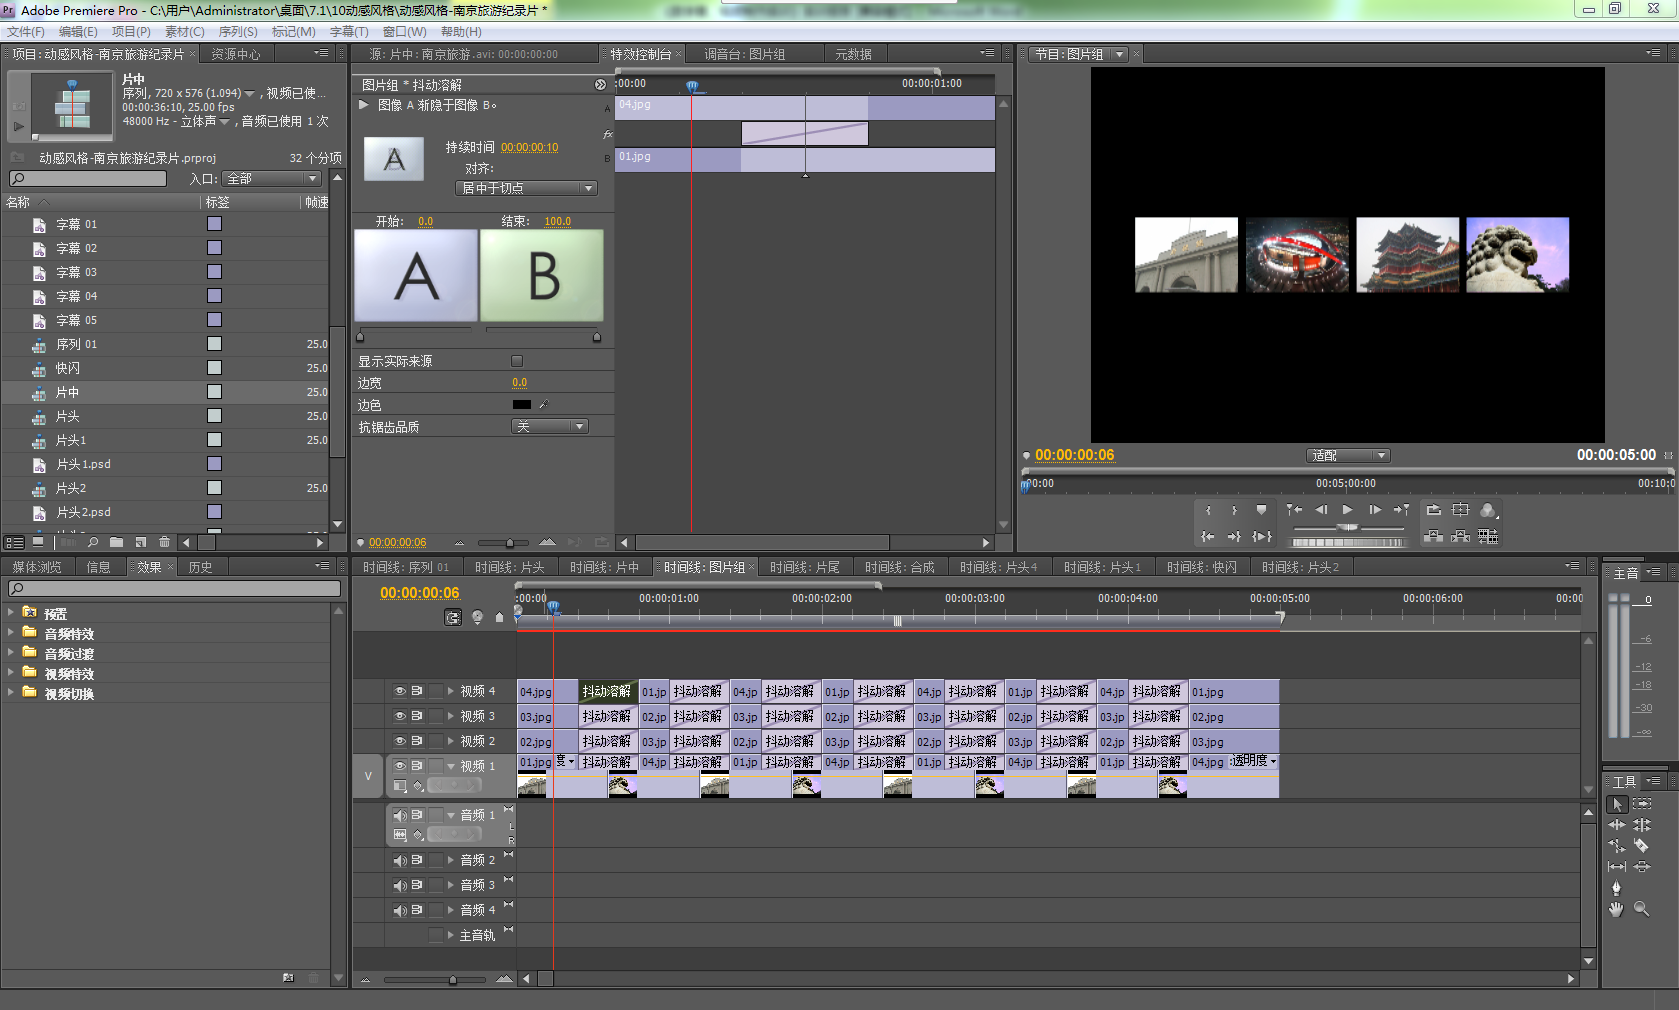Expand the 视频特效 effects folder
Viewport: 1679px width, 1010px height.
click(x=11, y=673)
